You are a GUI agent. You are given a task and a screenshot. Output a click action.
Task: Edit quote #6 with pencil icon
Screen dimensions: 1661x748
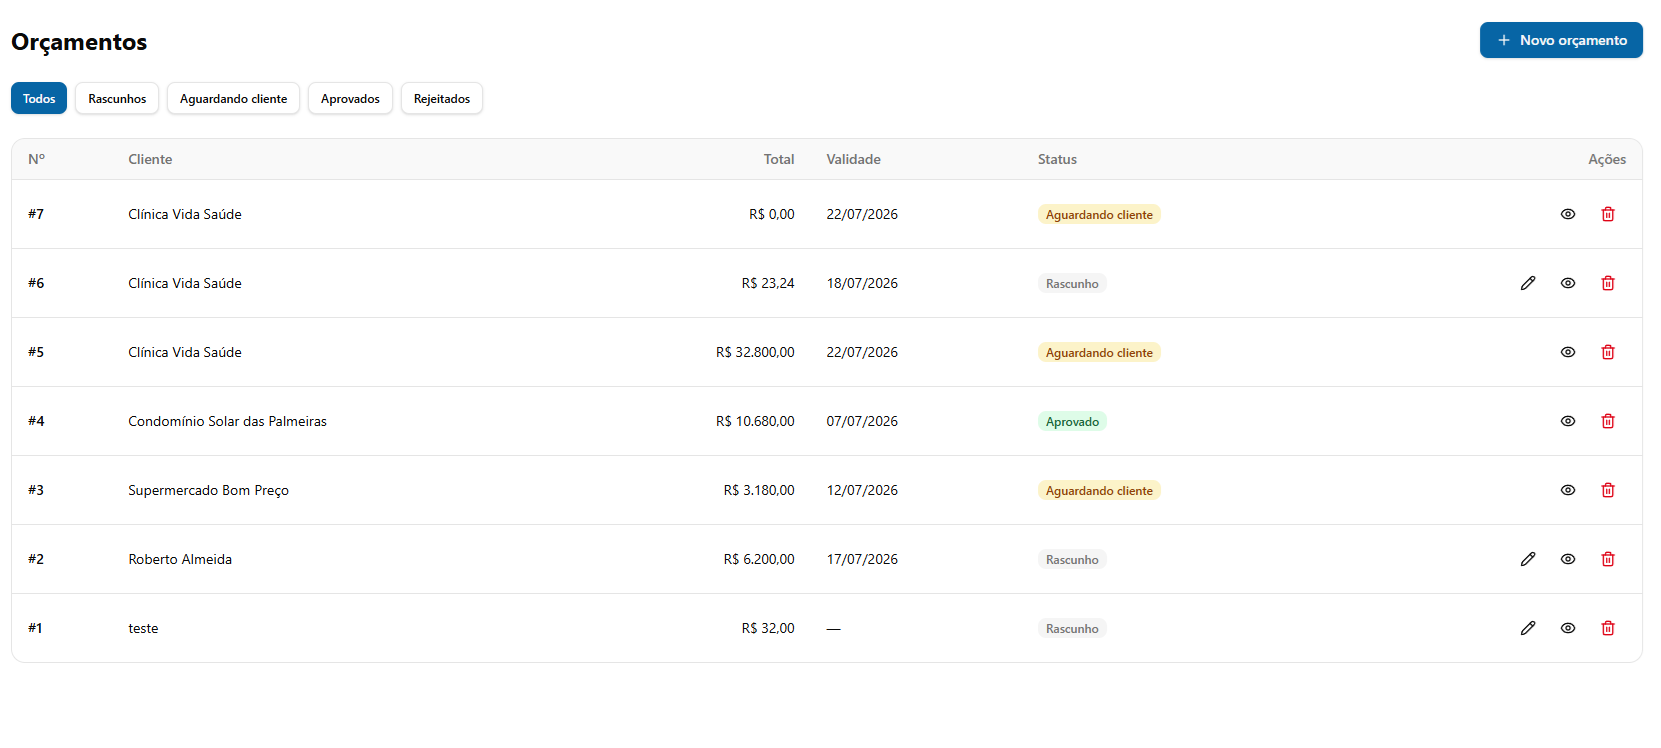tap(1528, 283)
